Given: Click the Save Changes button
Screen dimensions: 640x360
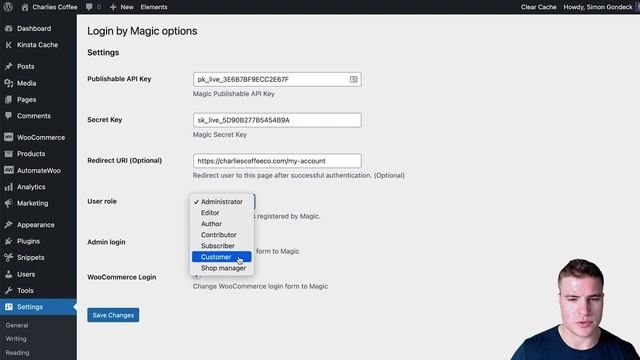Looking at the screenshot, I should (x=113, y=315).
